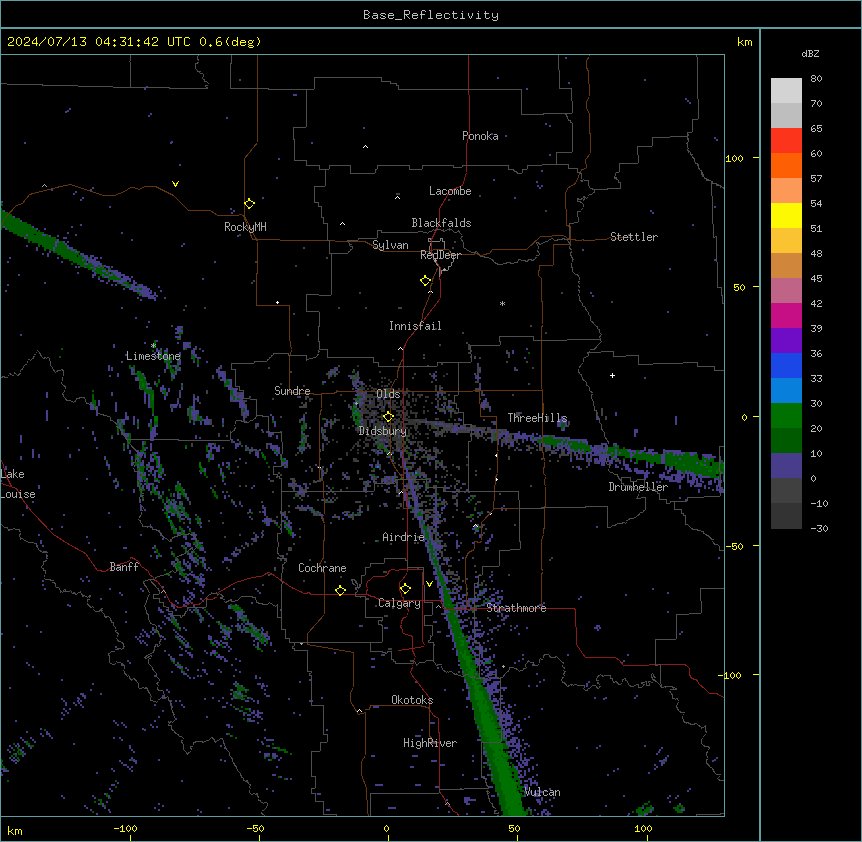Pick the slate blue 0-10 dBZ legend swatch
Viewport: 862px width, 842px height.
point(786,466)
